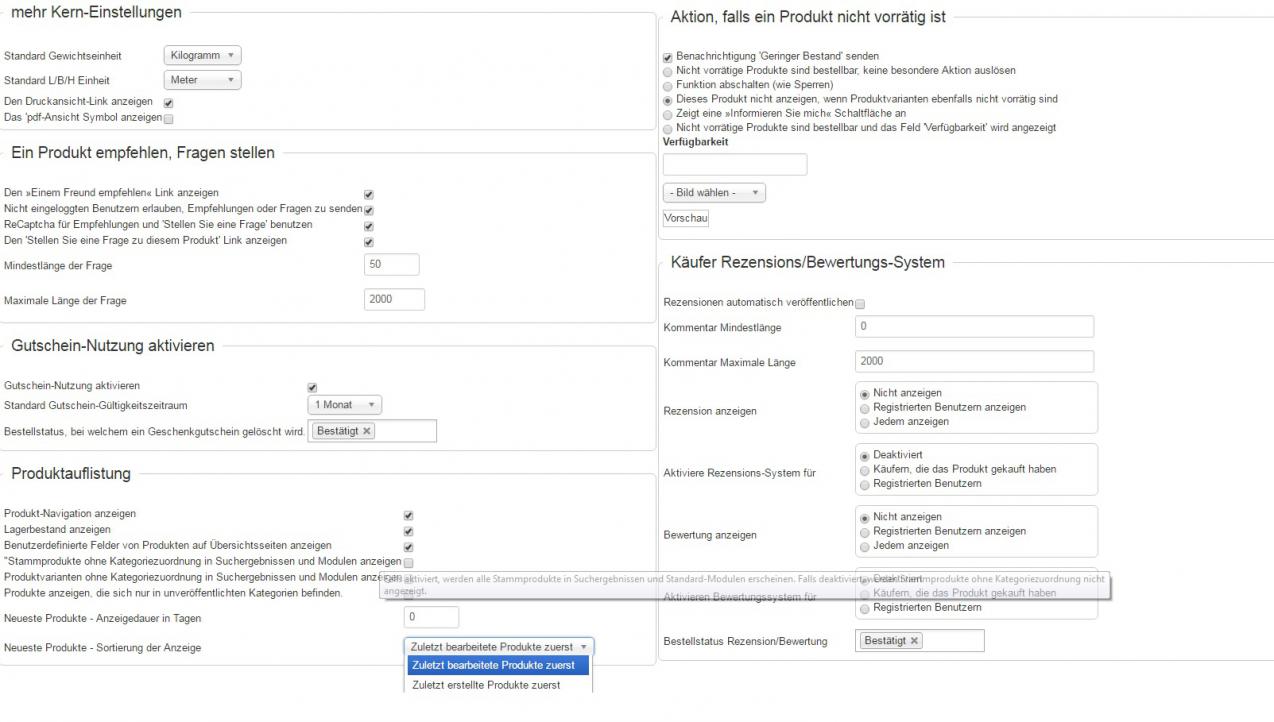Click the Geschenkgutschein Bestellstatus tag field
The image size is (1274, 722).
tap(372, 431)
